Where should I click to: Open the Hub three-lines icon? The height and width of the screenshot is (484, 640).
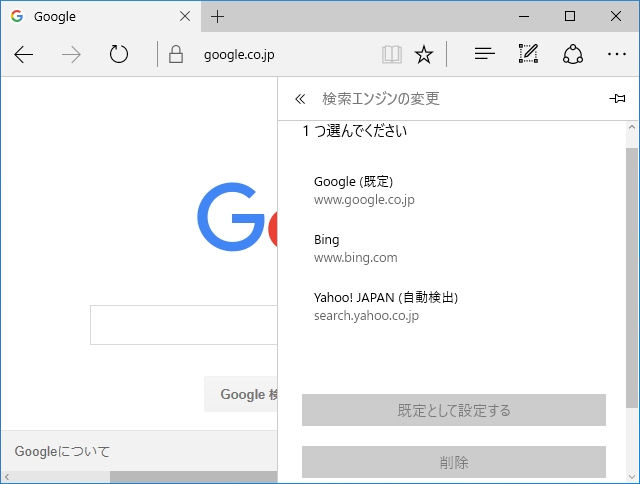[x=484, y=54]
